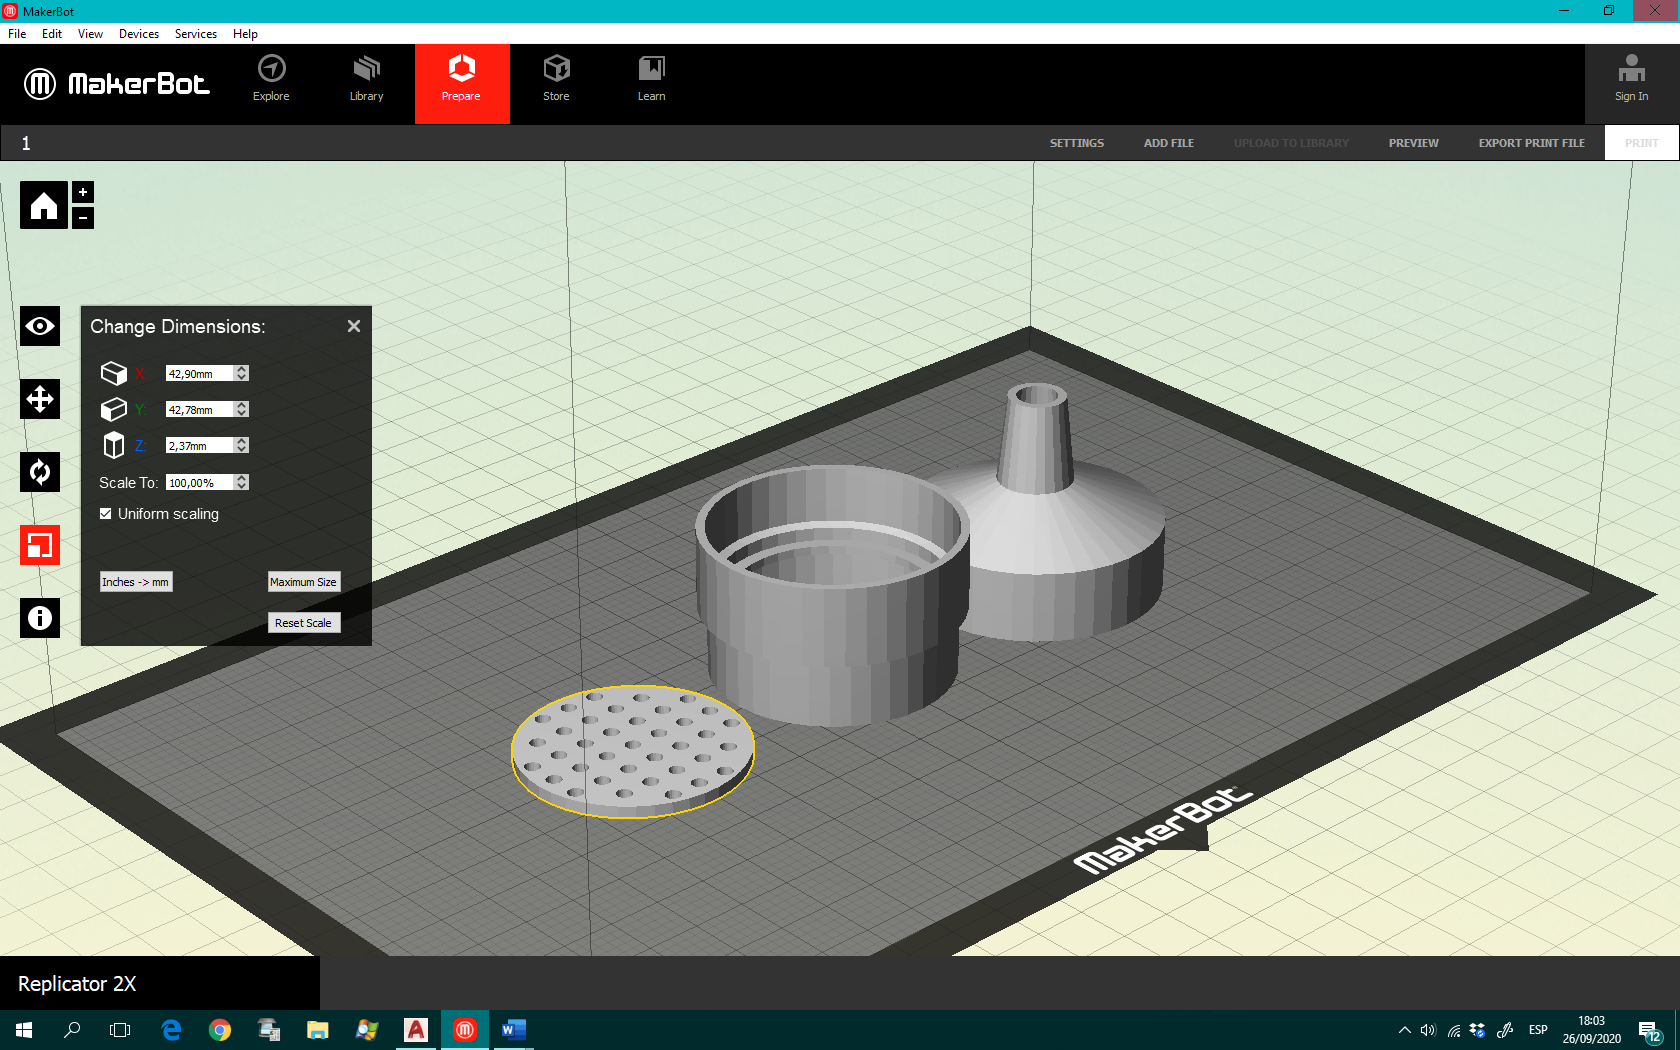The height and width of the screenshot is (1050, 1680).
Task: Click the home view icon
Action: tap(44, 205)
